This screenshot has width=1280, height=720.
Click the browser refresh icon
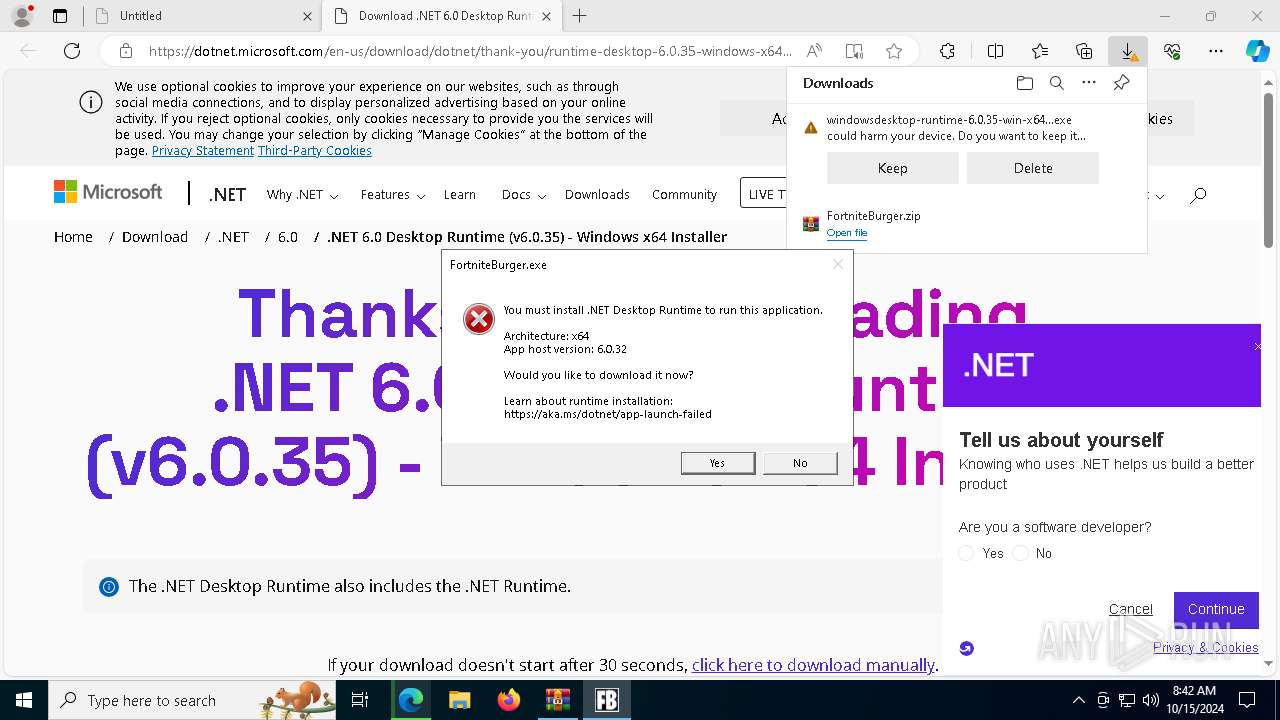(72, 51)
